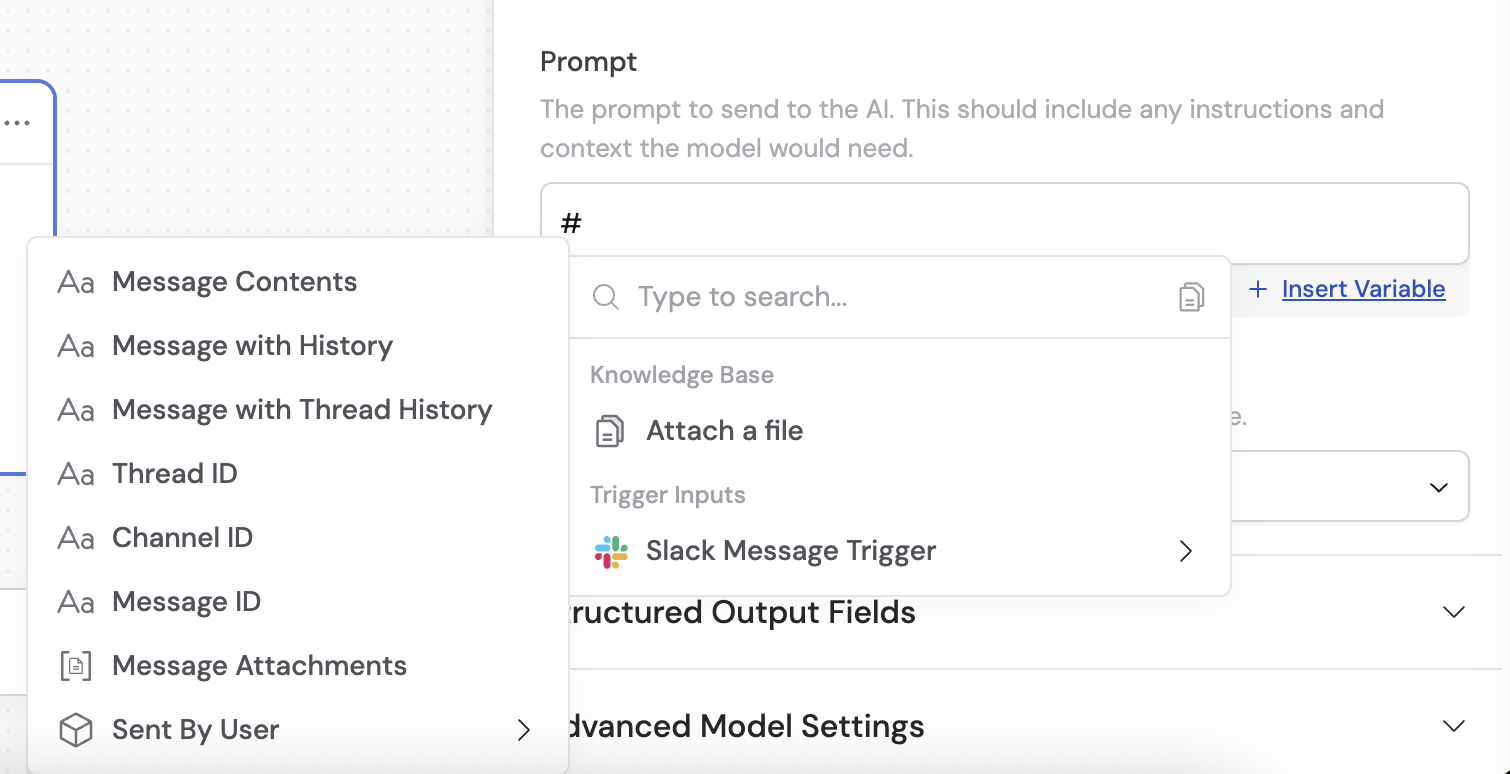Click the attachment icon beside Message Attachments
1510x774 pixels.
pyautogui.click(x=75, y=665)
